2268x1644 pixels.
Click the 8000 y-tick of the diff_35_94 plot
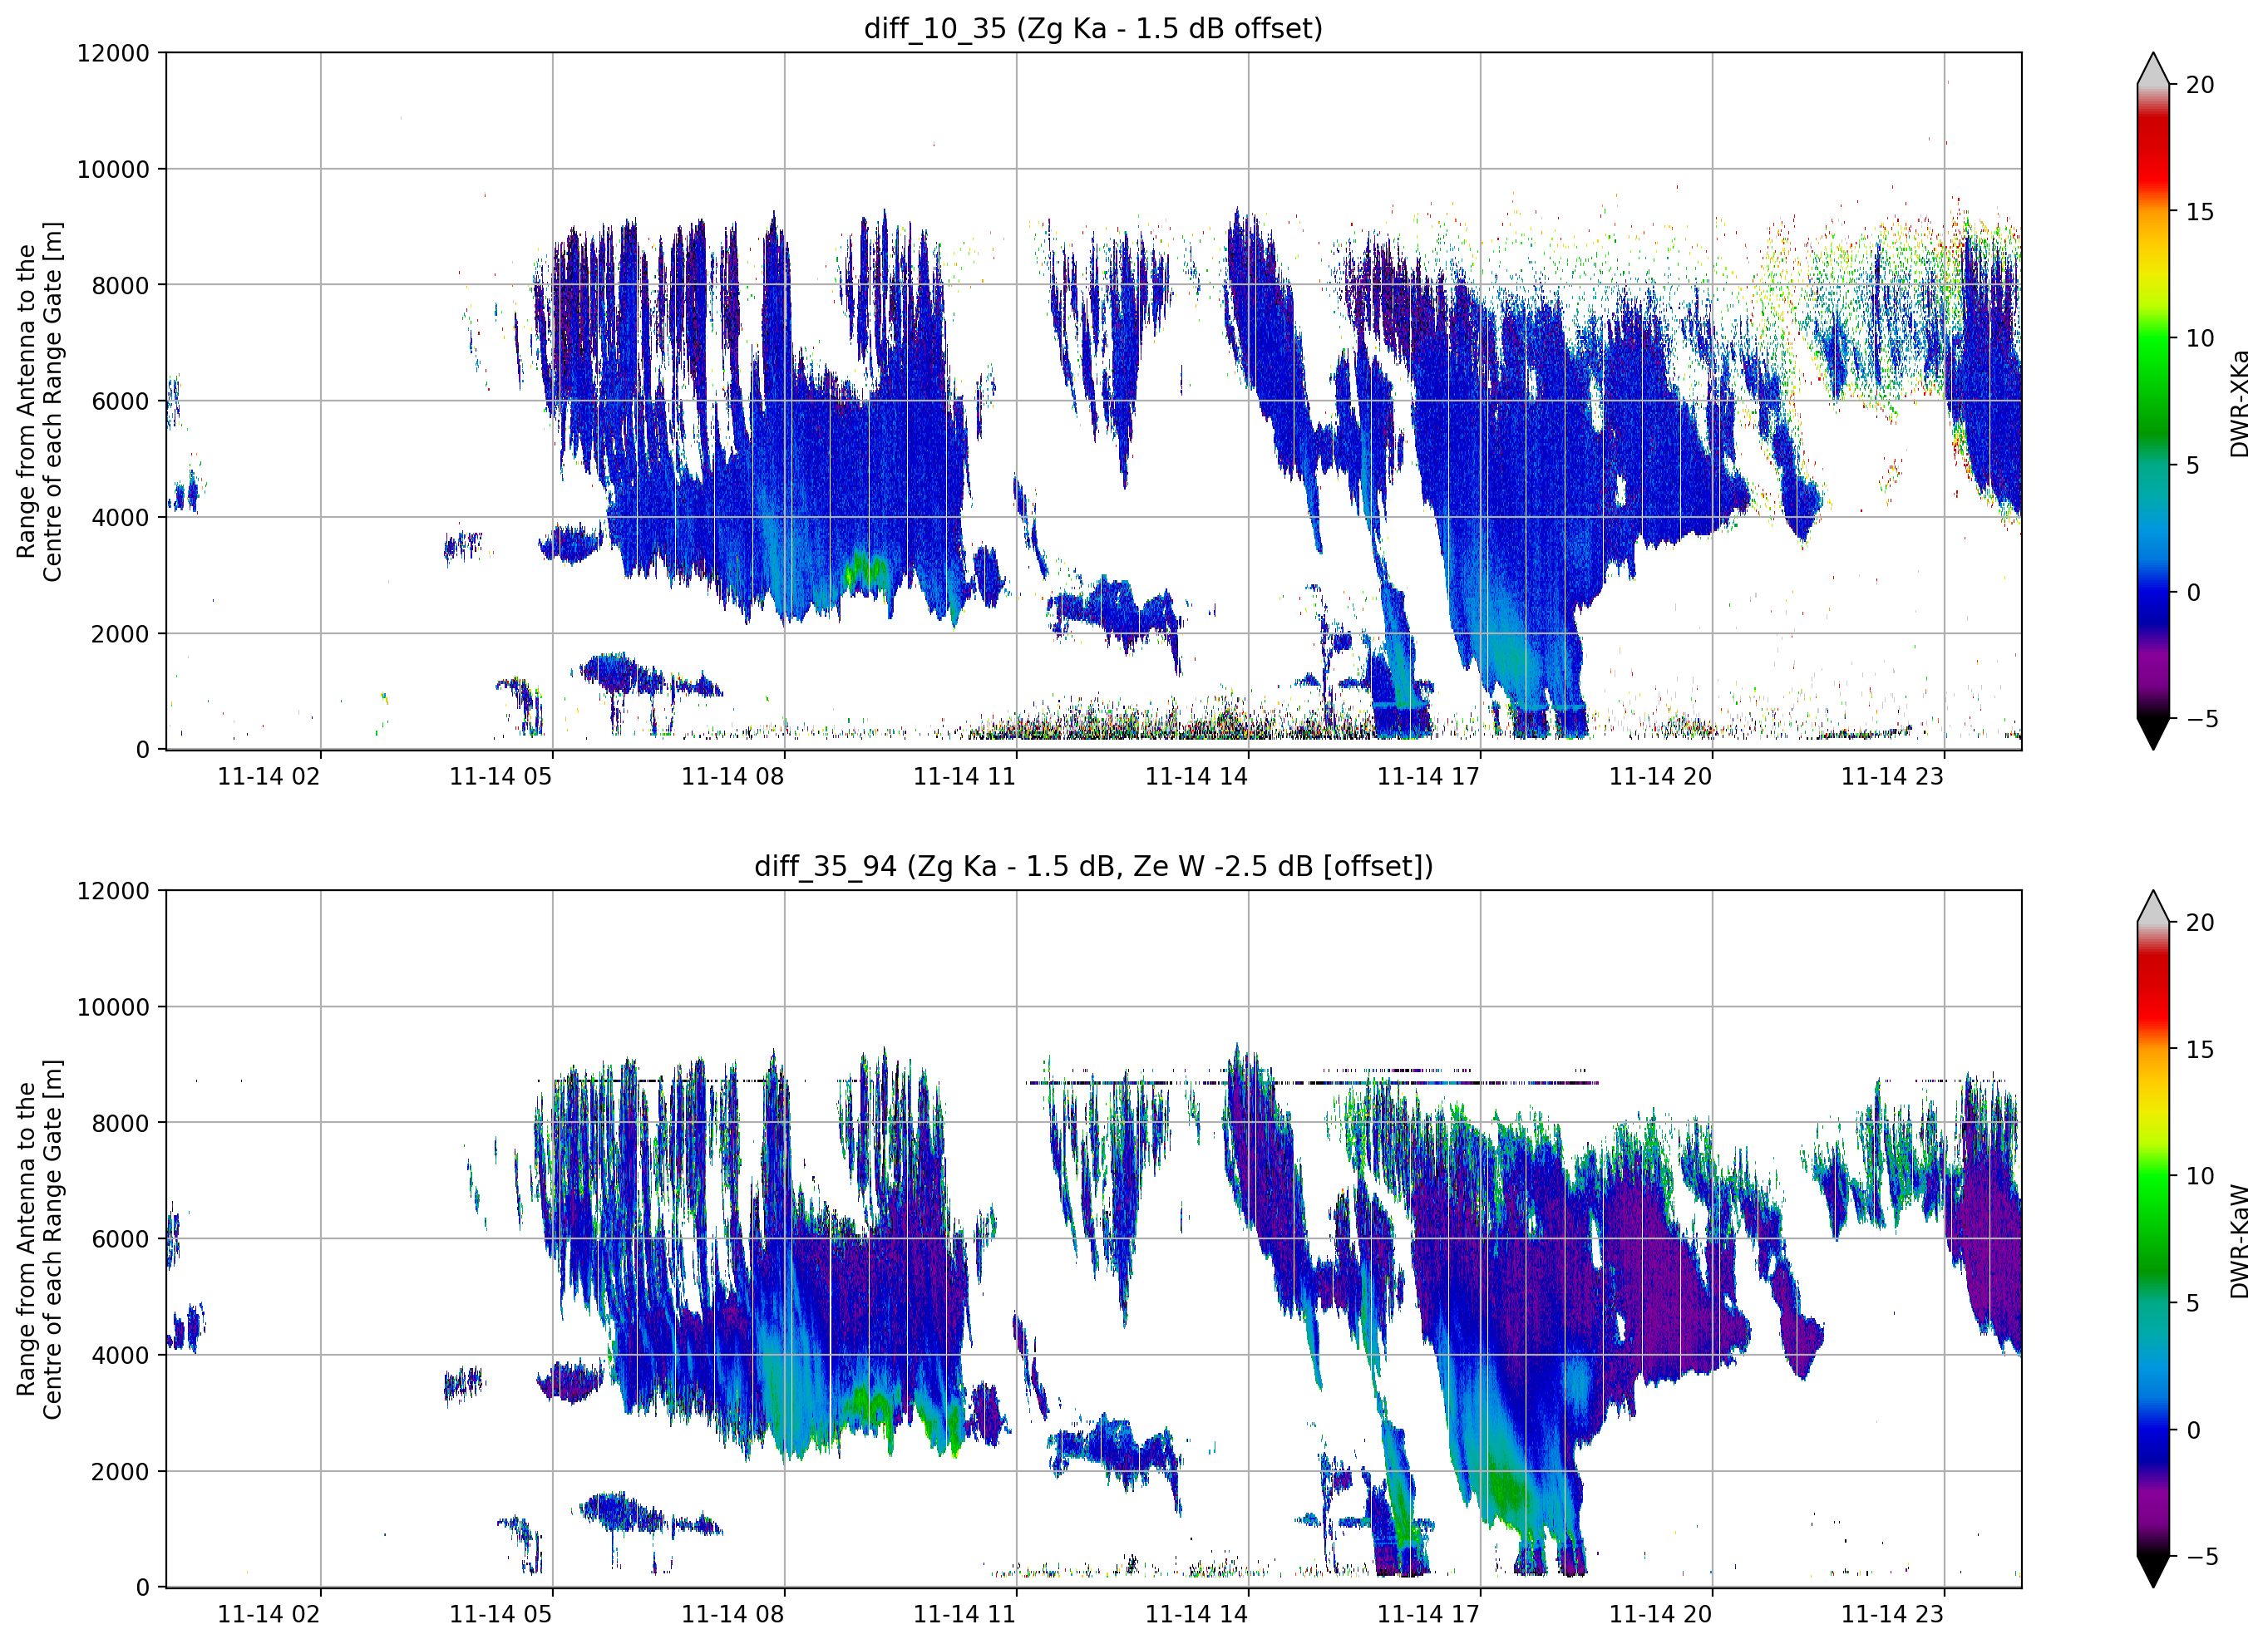[x=120, y=1124]
